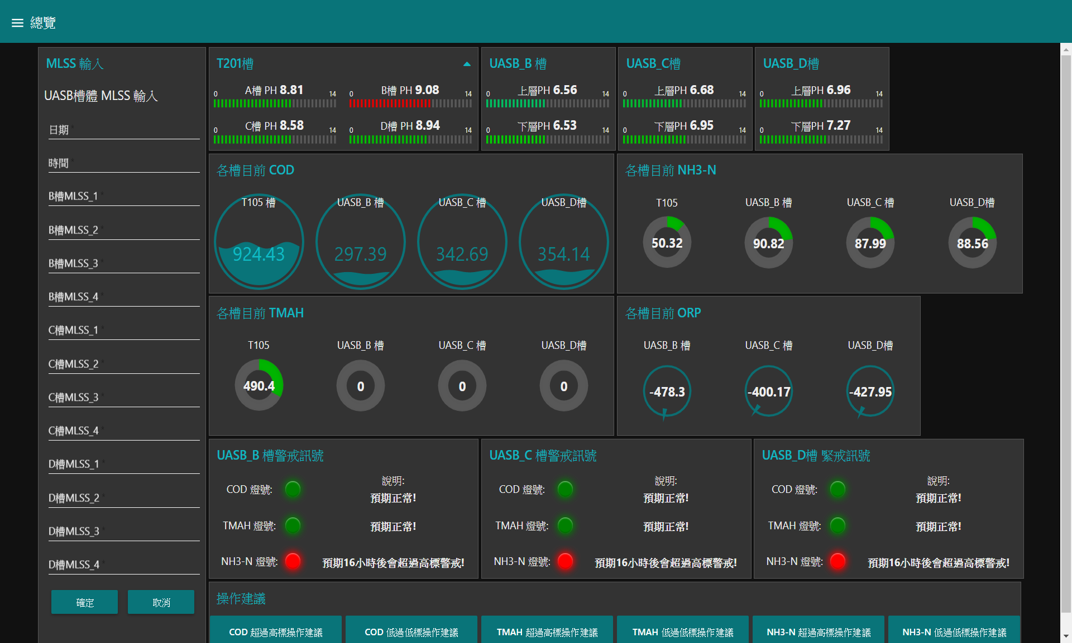1072x643 pixels.
Task: Click the 總覽 page title
Action: coord(43,23)
